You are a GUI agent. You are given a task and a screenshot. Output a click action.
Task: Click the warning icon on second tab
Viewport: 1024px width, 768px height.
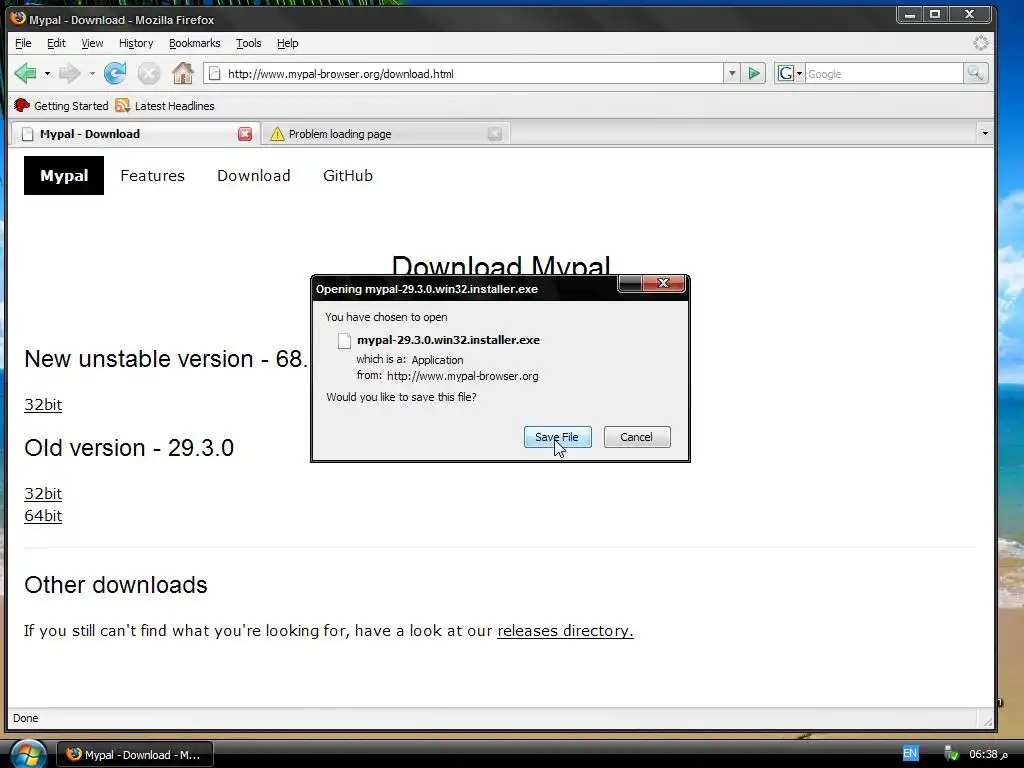(277, 134)
